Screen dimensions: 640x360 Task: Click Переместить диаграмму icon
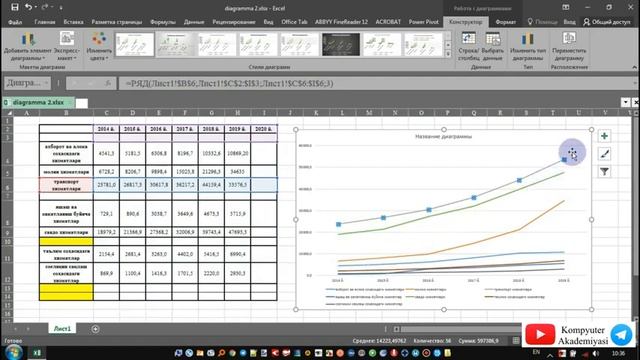[569, 39]
